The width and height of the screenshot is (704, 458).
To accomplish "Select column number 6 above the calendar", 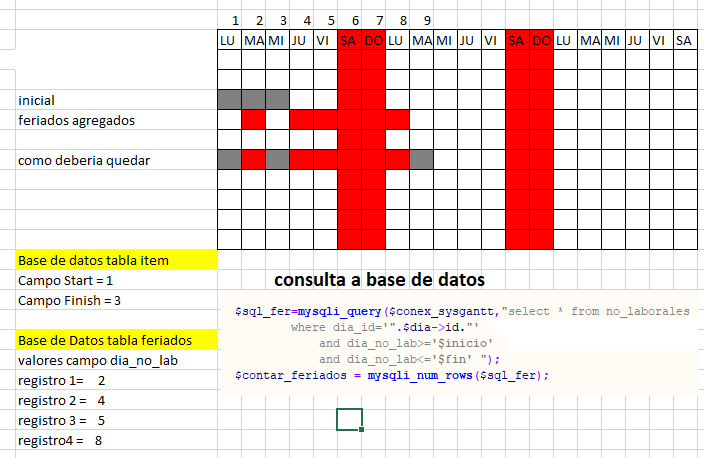I will click(x=350, y=20).
